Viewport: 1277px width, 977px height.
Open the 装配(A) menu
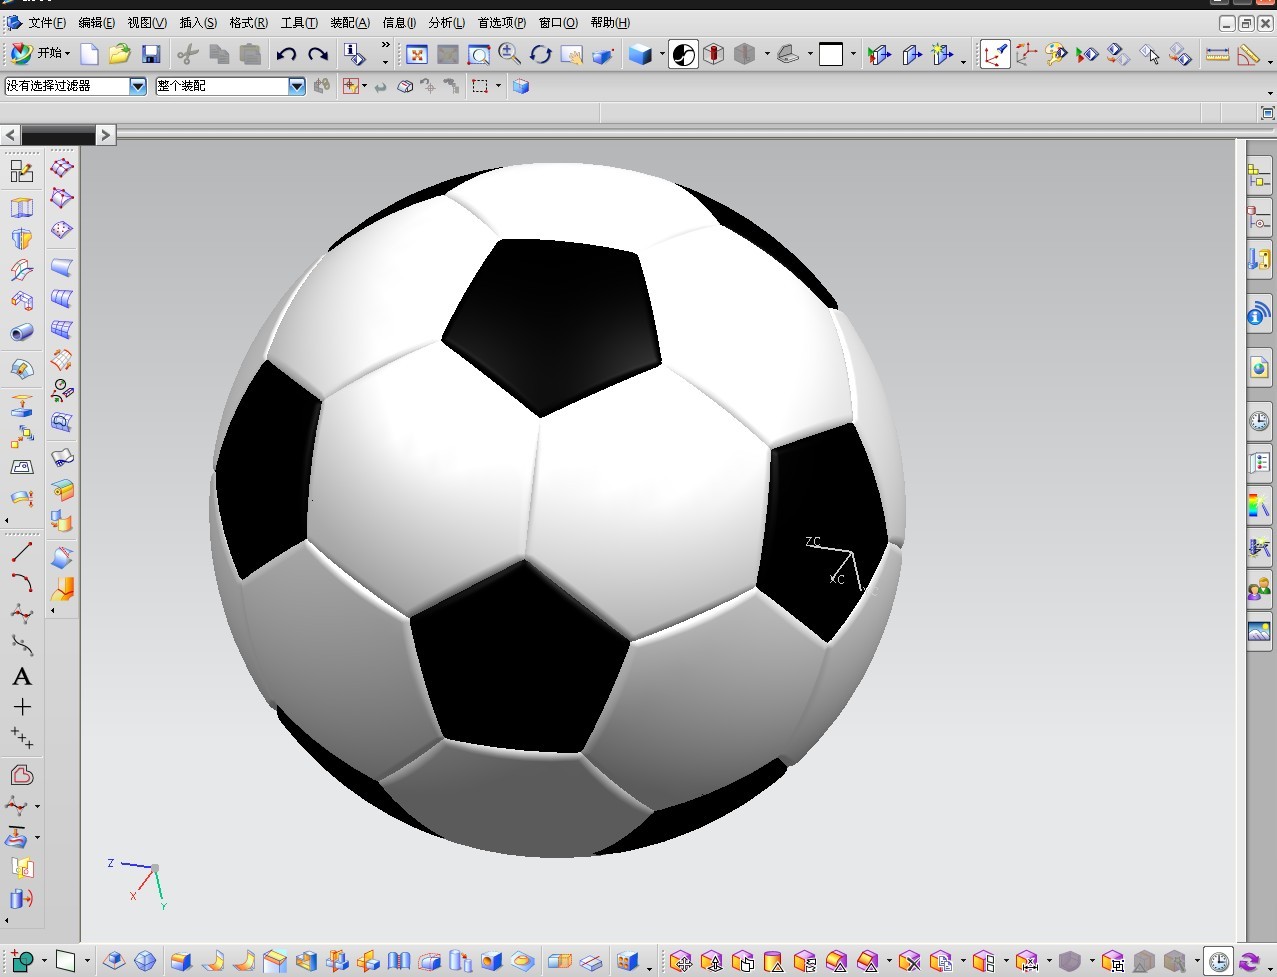pyautogui.click(x=350, y=22)
